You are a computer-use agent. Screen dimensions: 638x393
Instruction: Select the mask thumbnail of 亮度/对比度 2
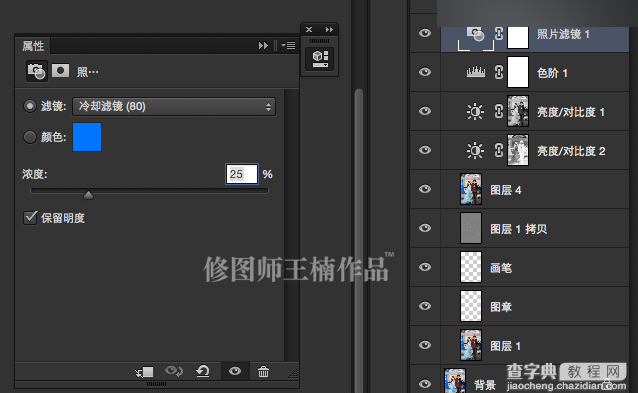518,150
